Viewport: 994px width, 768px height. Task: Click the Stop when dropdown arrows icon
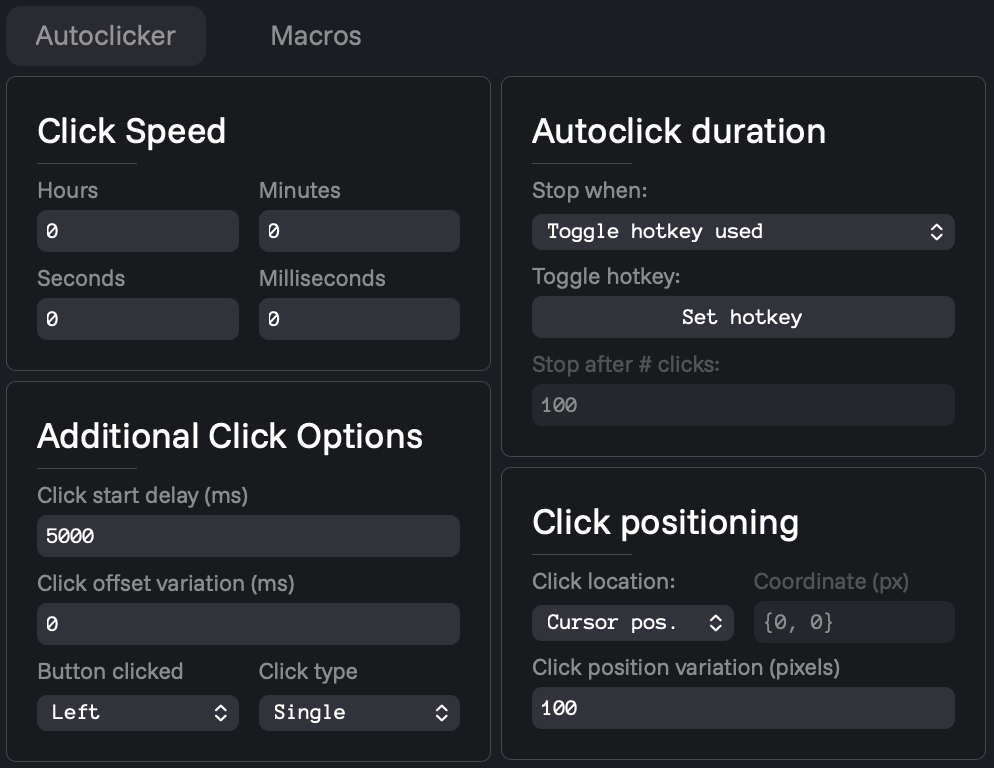[936, 232]
